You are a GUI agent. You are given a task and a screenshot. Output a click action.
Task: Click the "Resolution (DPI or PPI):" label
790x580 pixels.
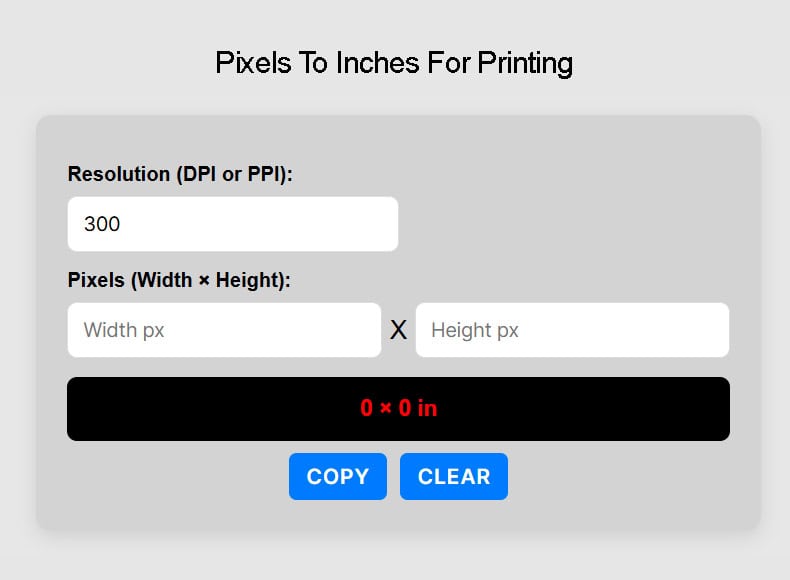tap(180, 174)
